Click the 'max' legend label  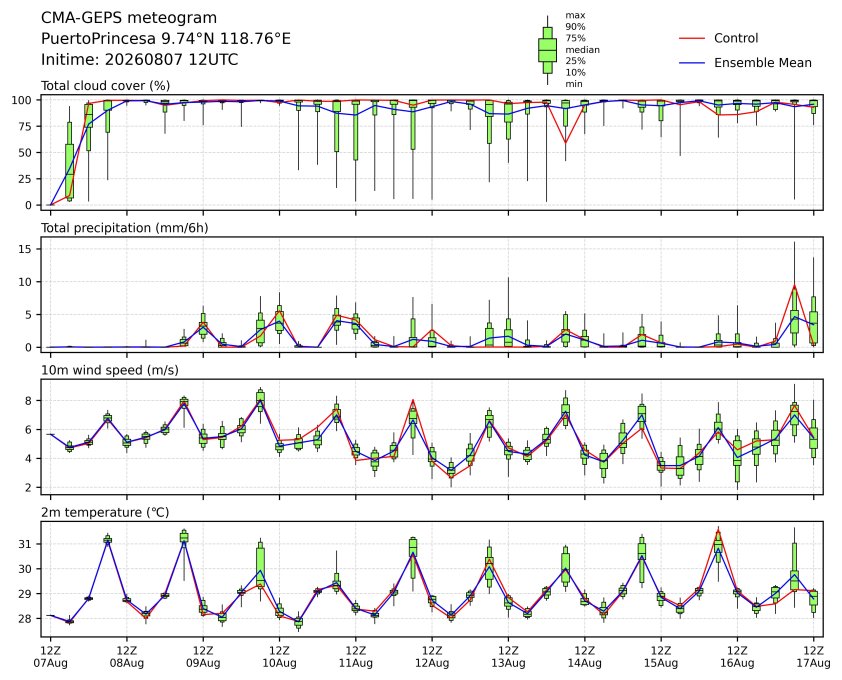(x=575, y=16)
